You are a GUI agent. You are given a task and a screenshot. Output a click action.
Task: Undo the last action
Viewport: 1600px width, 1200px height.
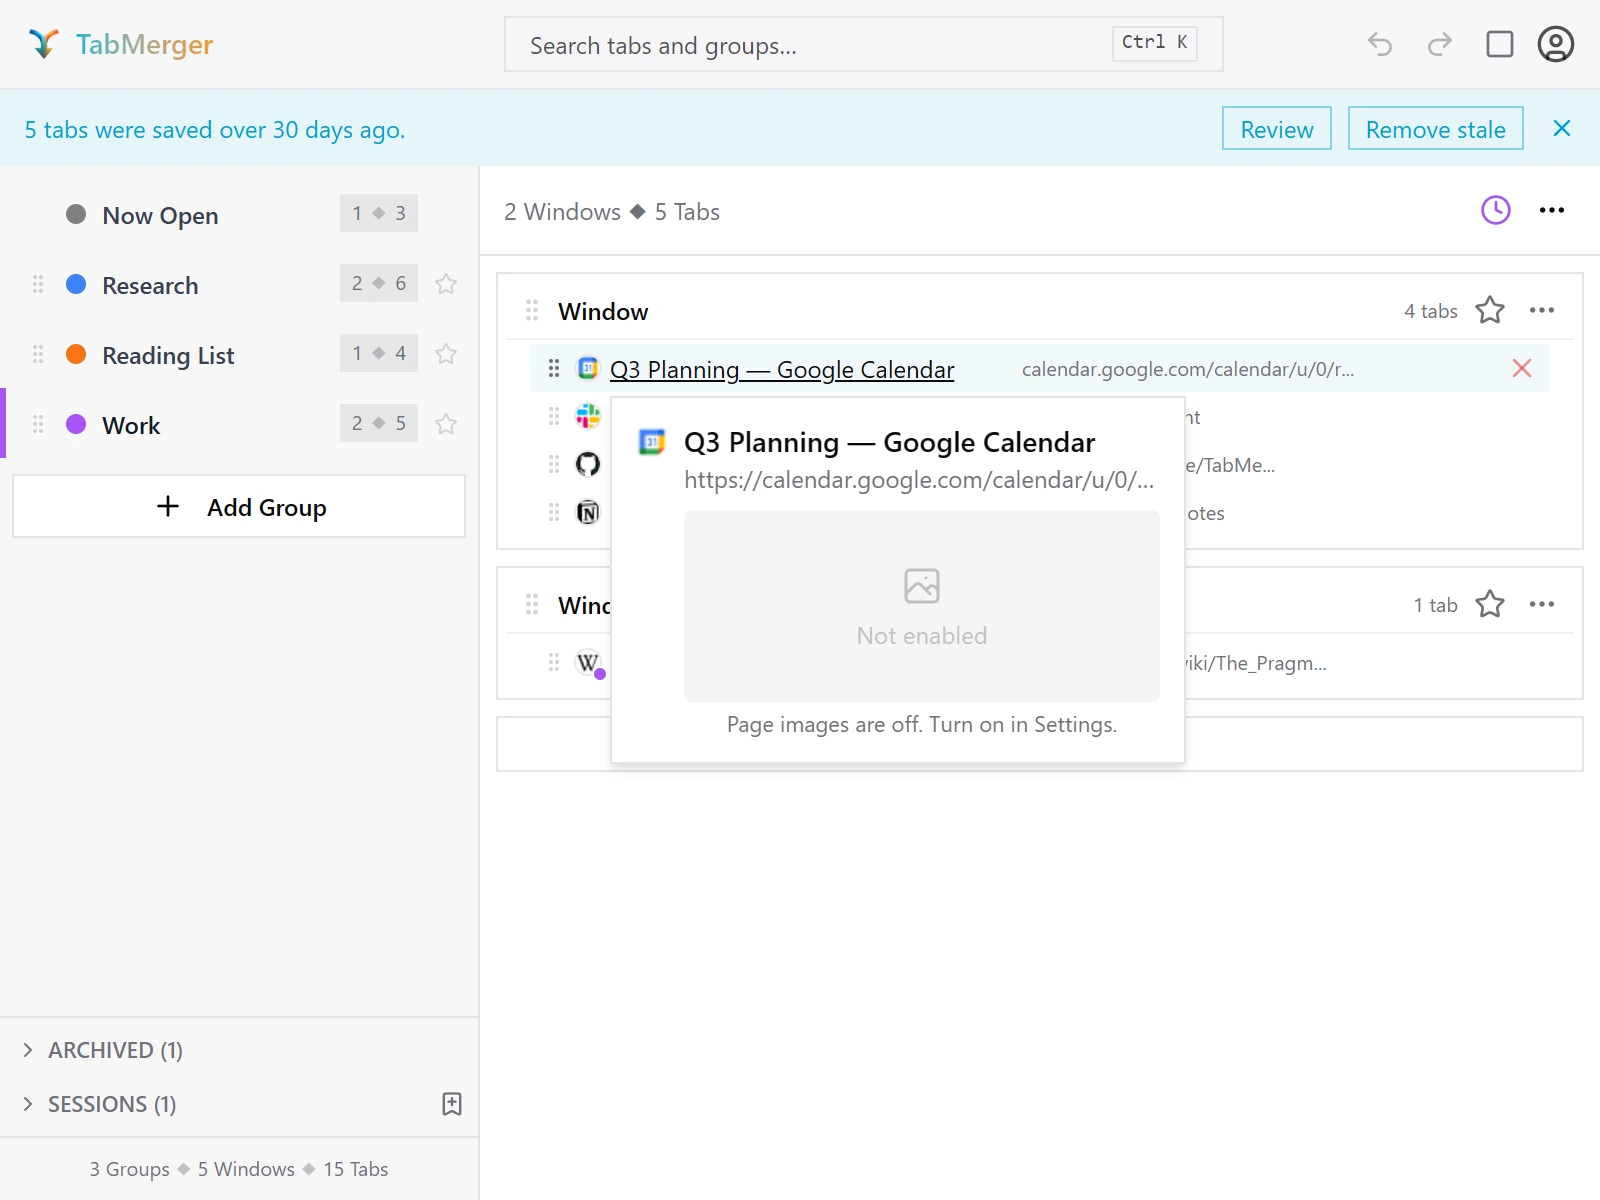pos(1380,44)
